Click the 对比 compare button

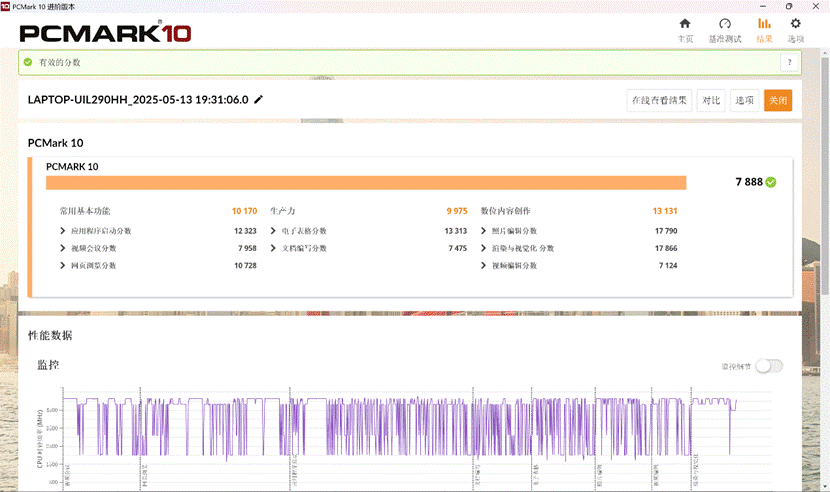click(711, 100)
